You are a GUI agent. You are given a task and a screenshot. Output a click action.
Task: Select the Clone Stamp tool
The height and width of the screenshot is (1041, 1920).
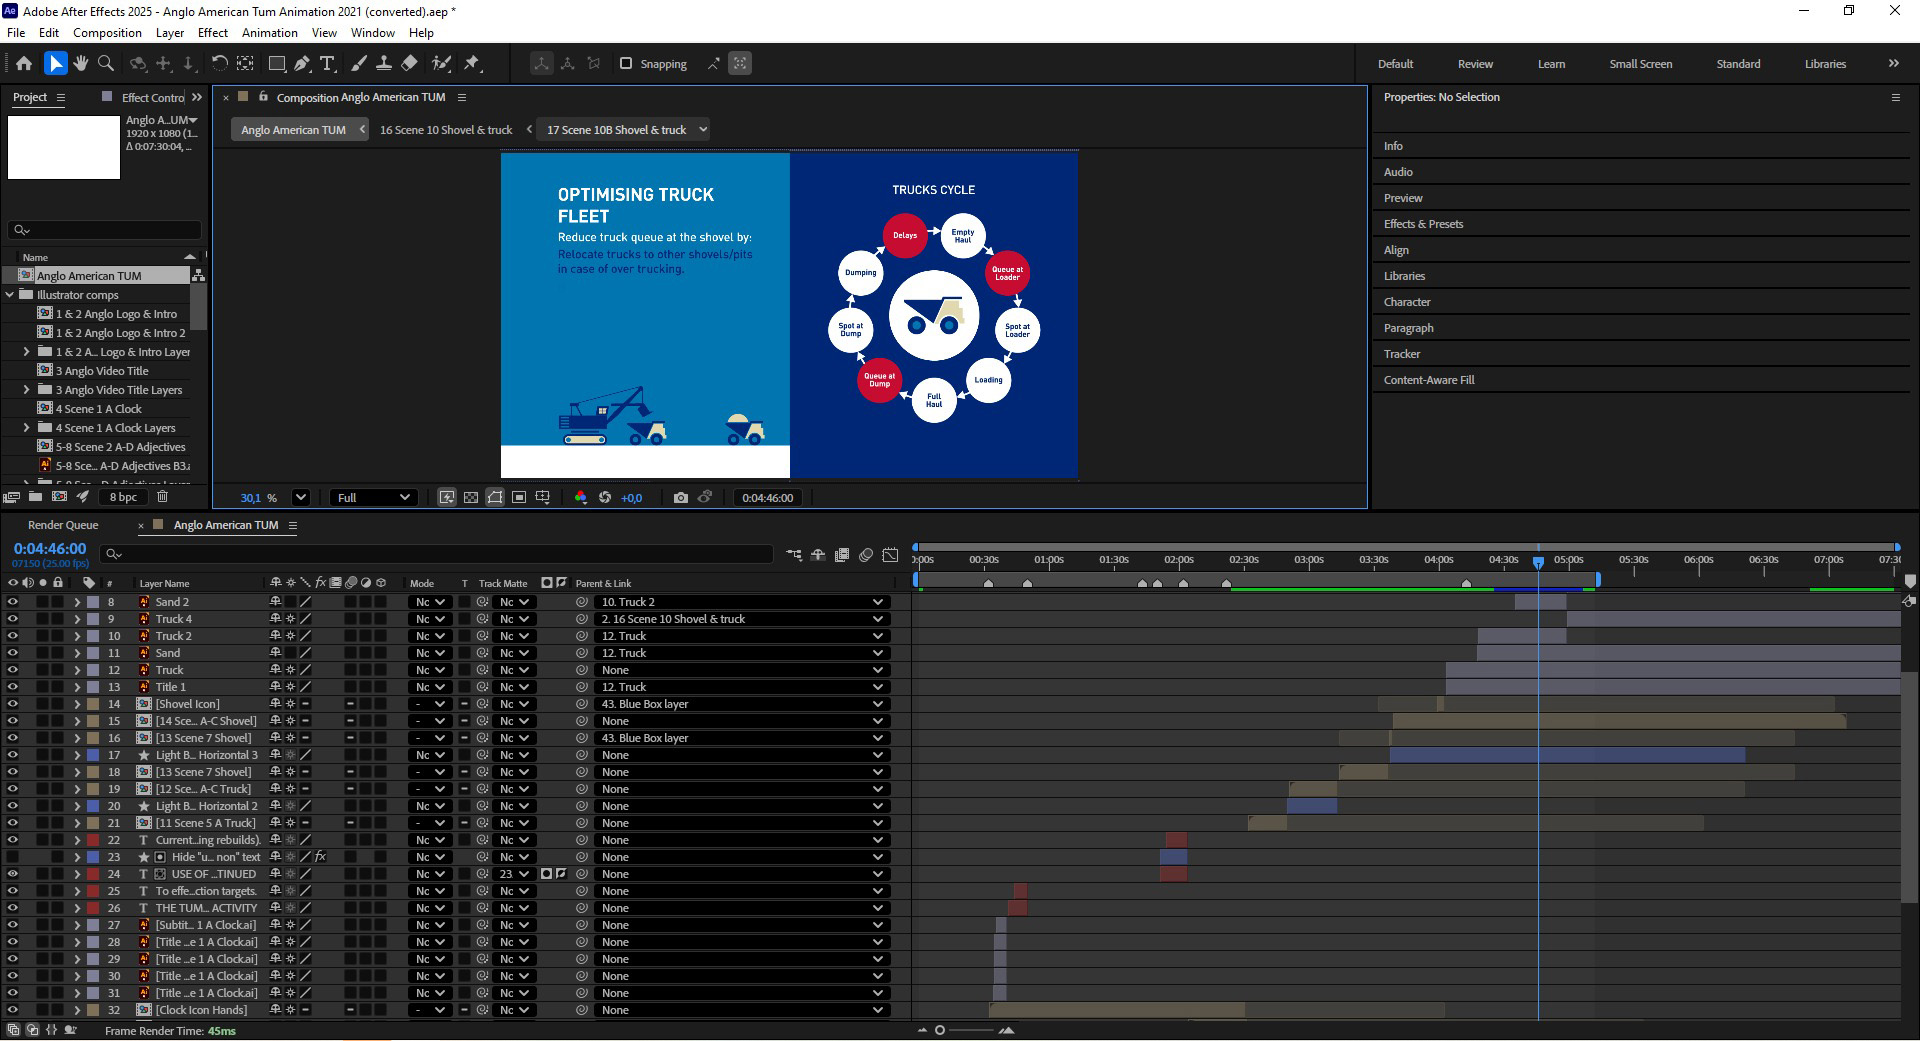click(383, 63)
